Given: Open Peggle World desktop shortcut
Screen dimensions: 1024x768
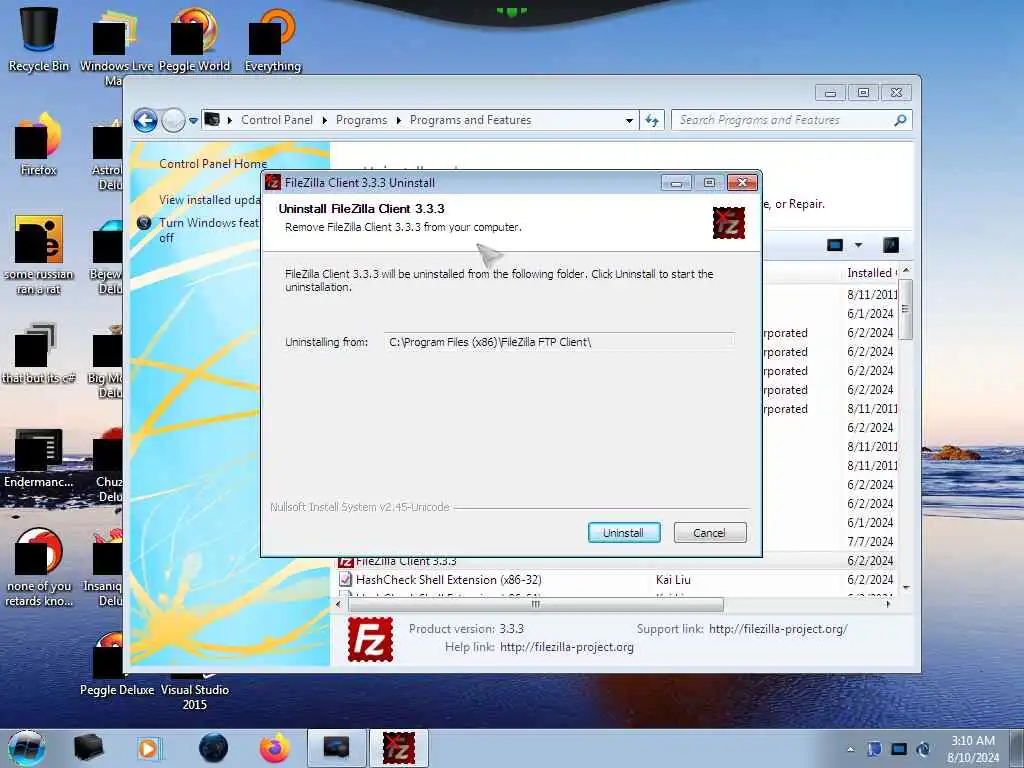Looking at the screenshot, I should tap(195, 38).
